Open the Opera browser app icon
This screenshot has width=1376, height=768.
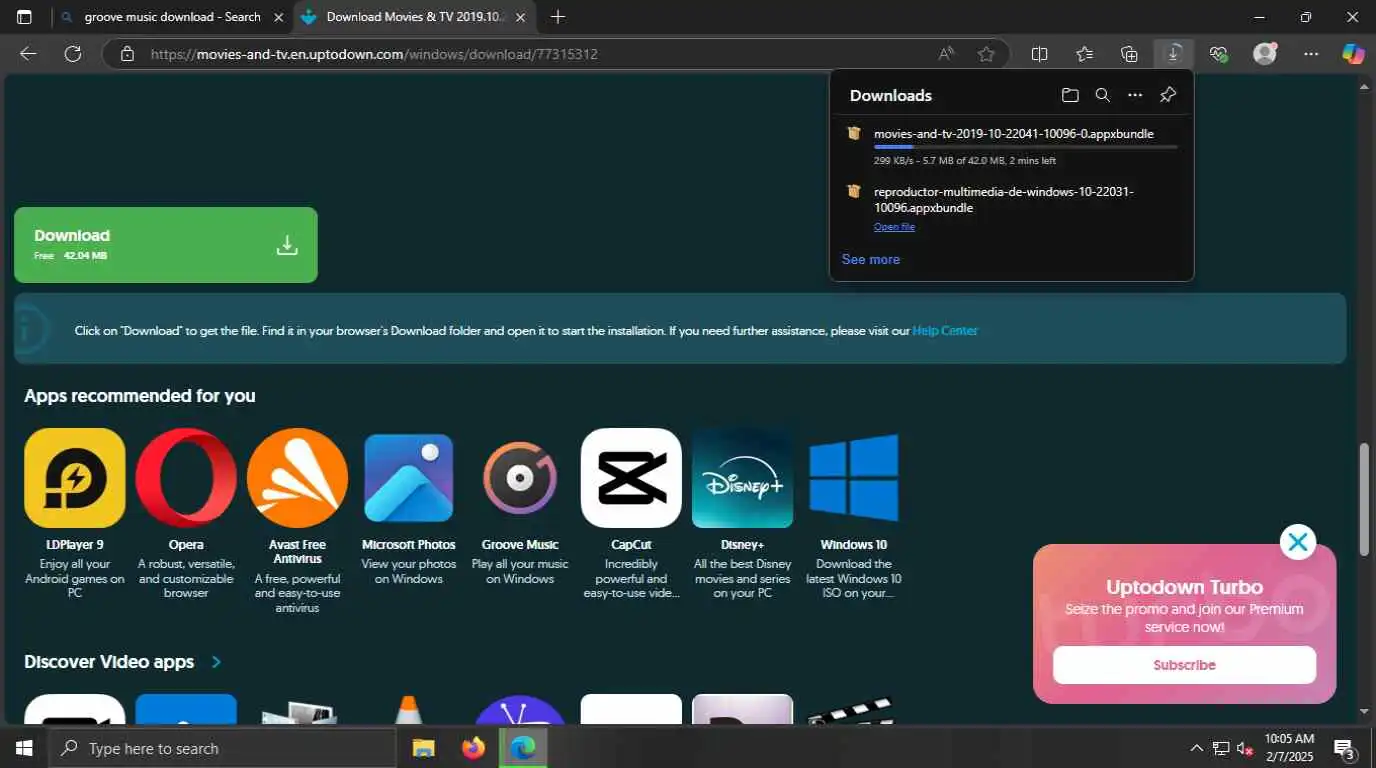coord(186,478)
